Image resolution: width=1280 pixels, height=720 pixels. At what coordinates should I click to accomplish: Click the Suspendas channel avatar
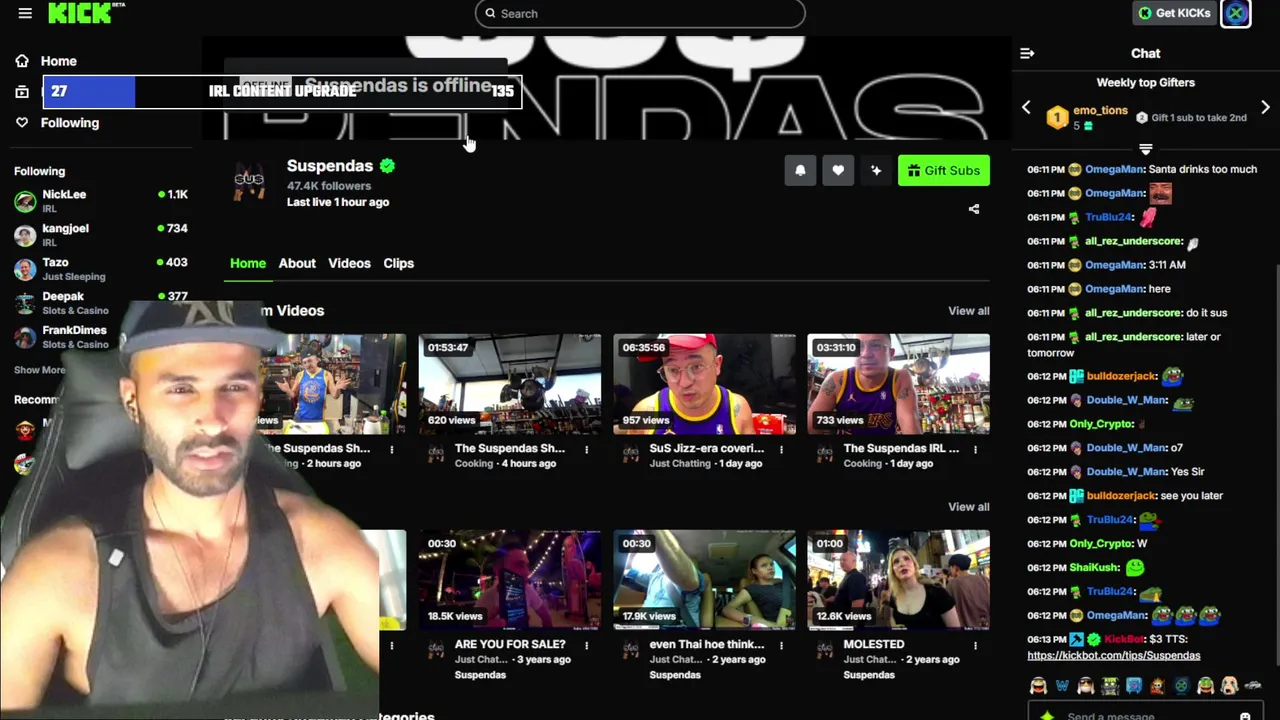[249, 181]
